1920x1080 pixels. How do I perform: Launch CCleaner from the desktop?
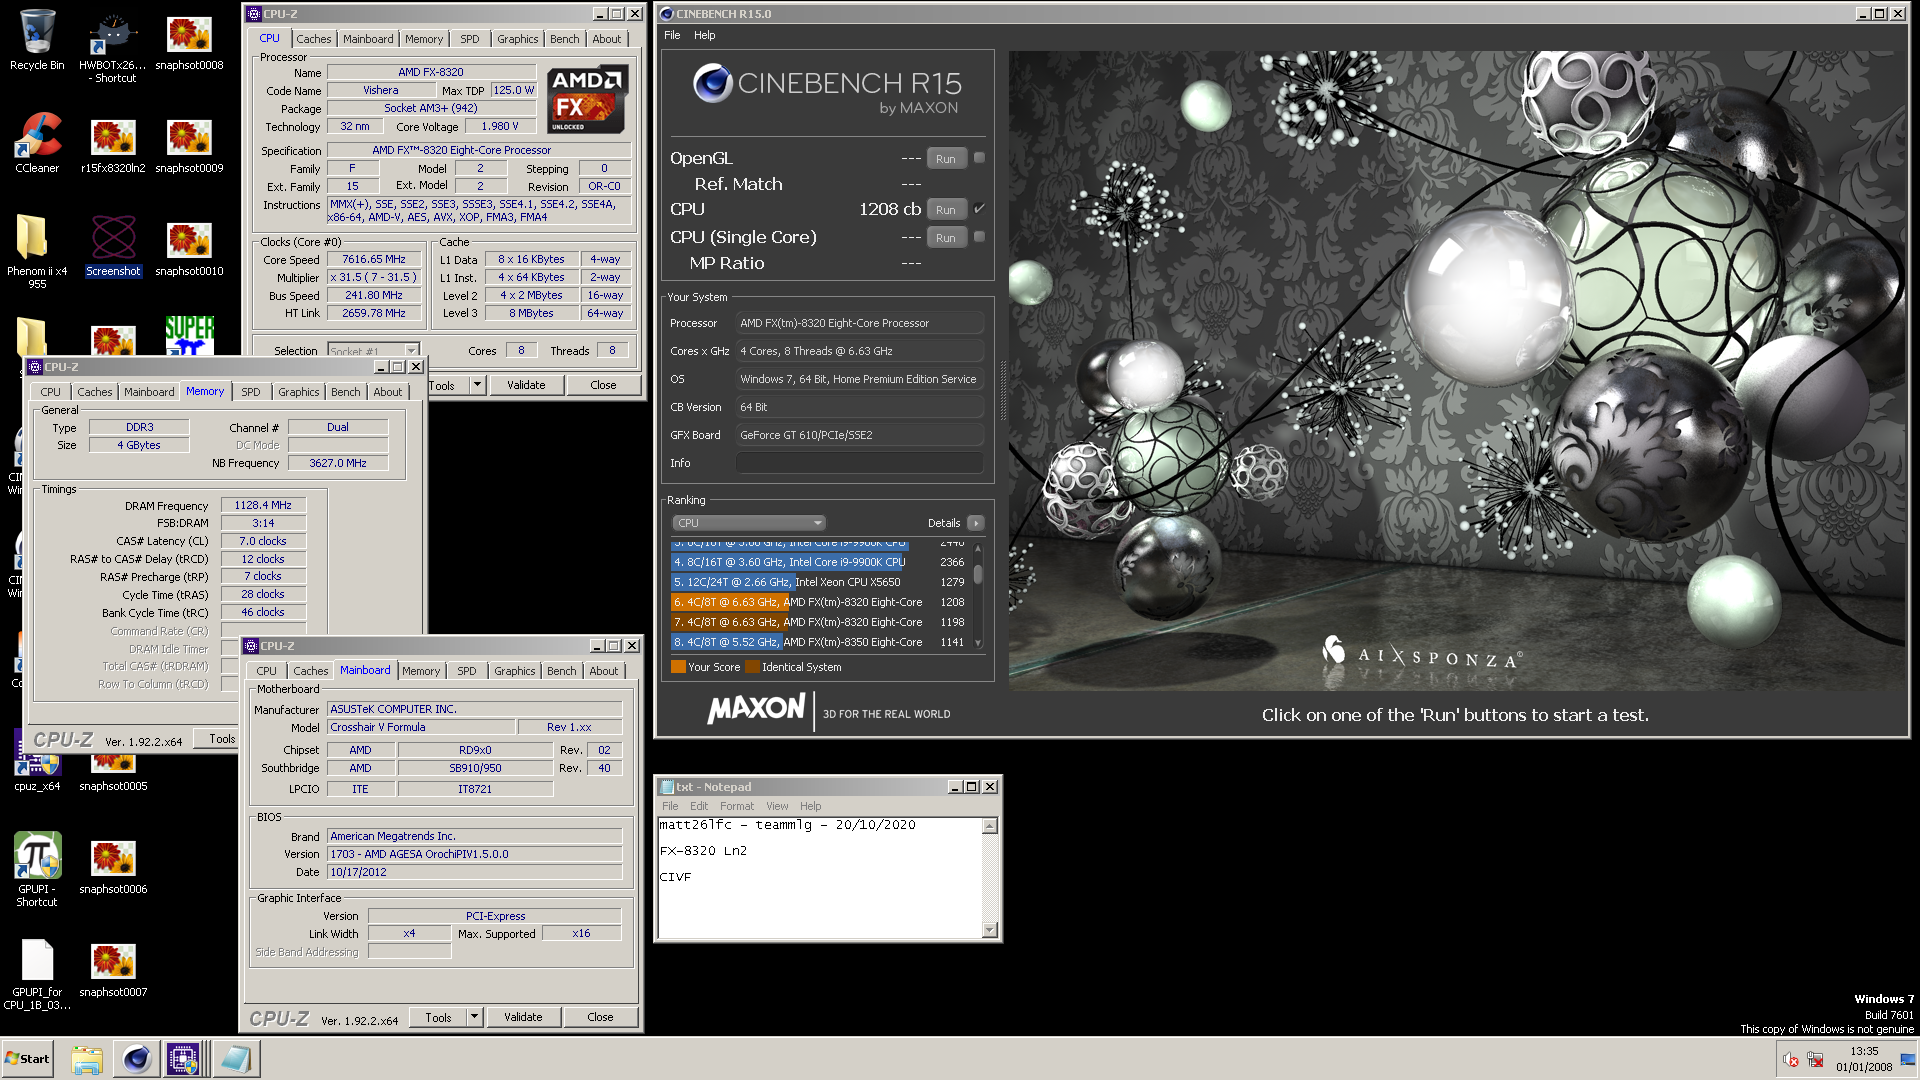click(x=37, y=143)
